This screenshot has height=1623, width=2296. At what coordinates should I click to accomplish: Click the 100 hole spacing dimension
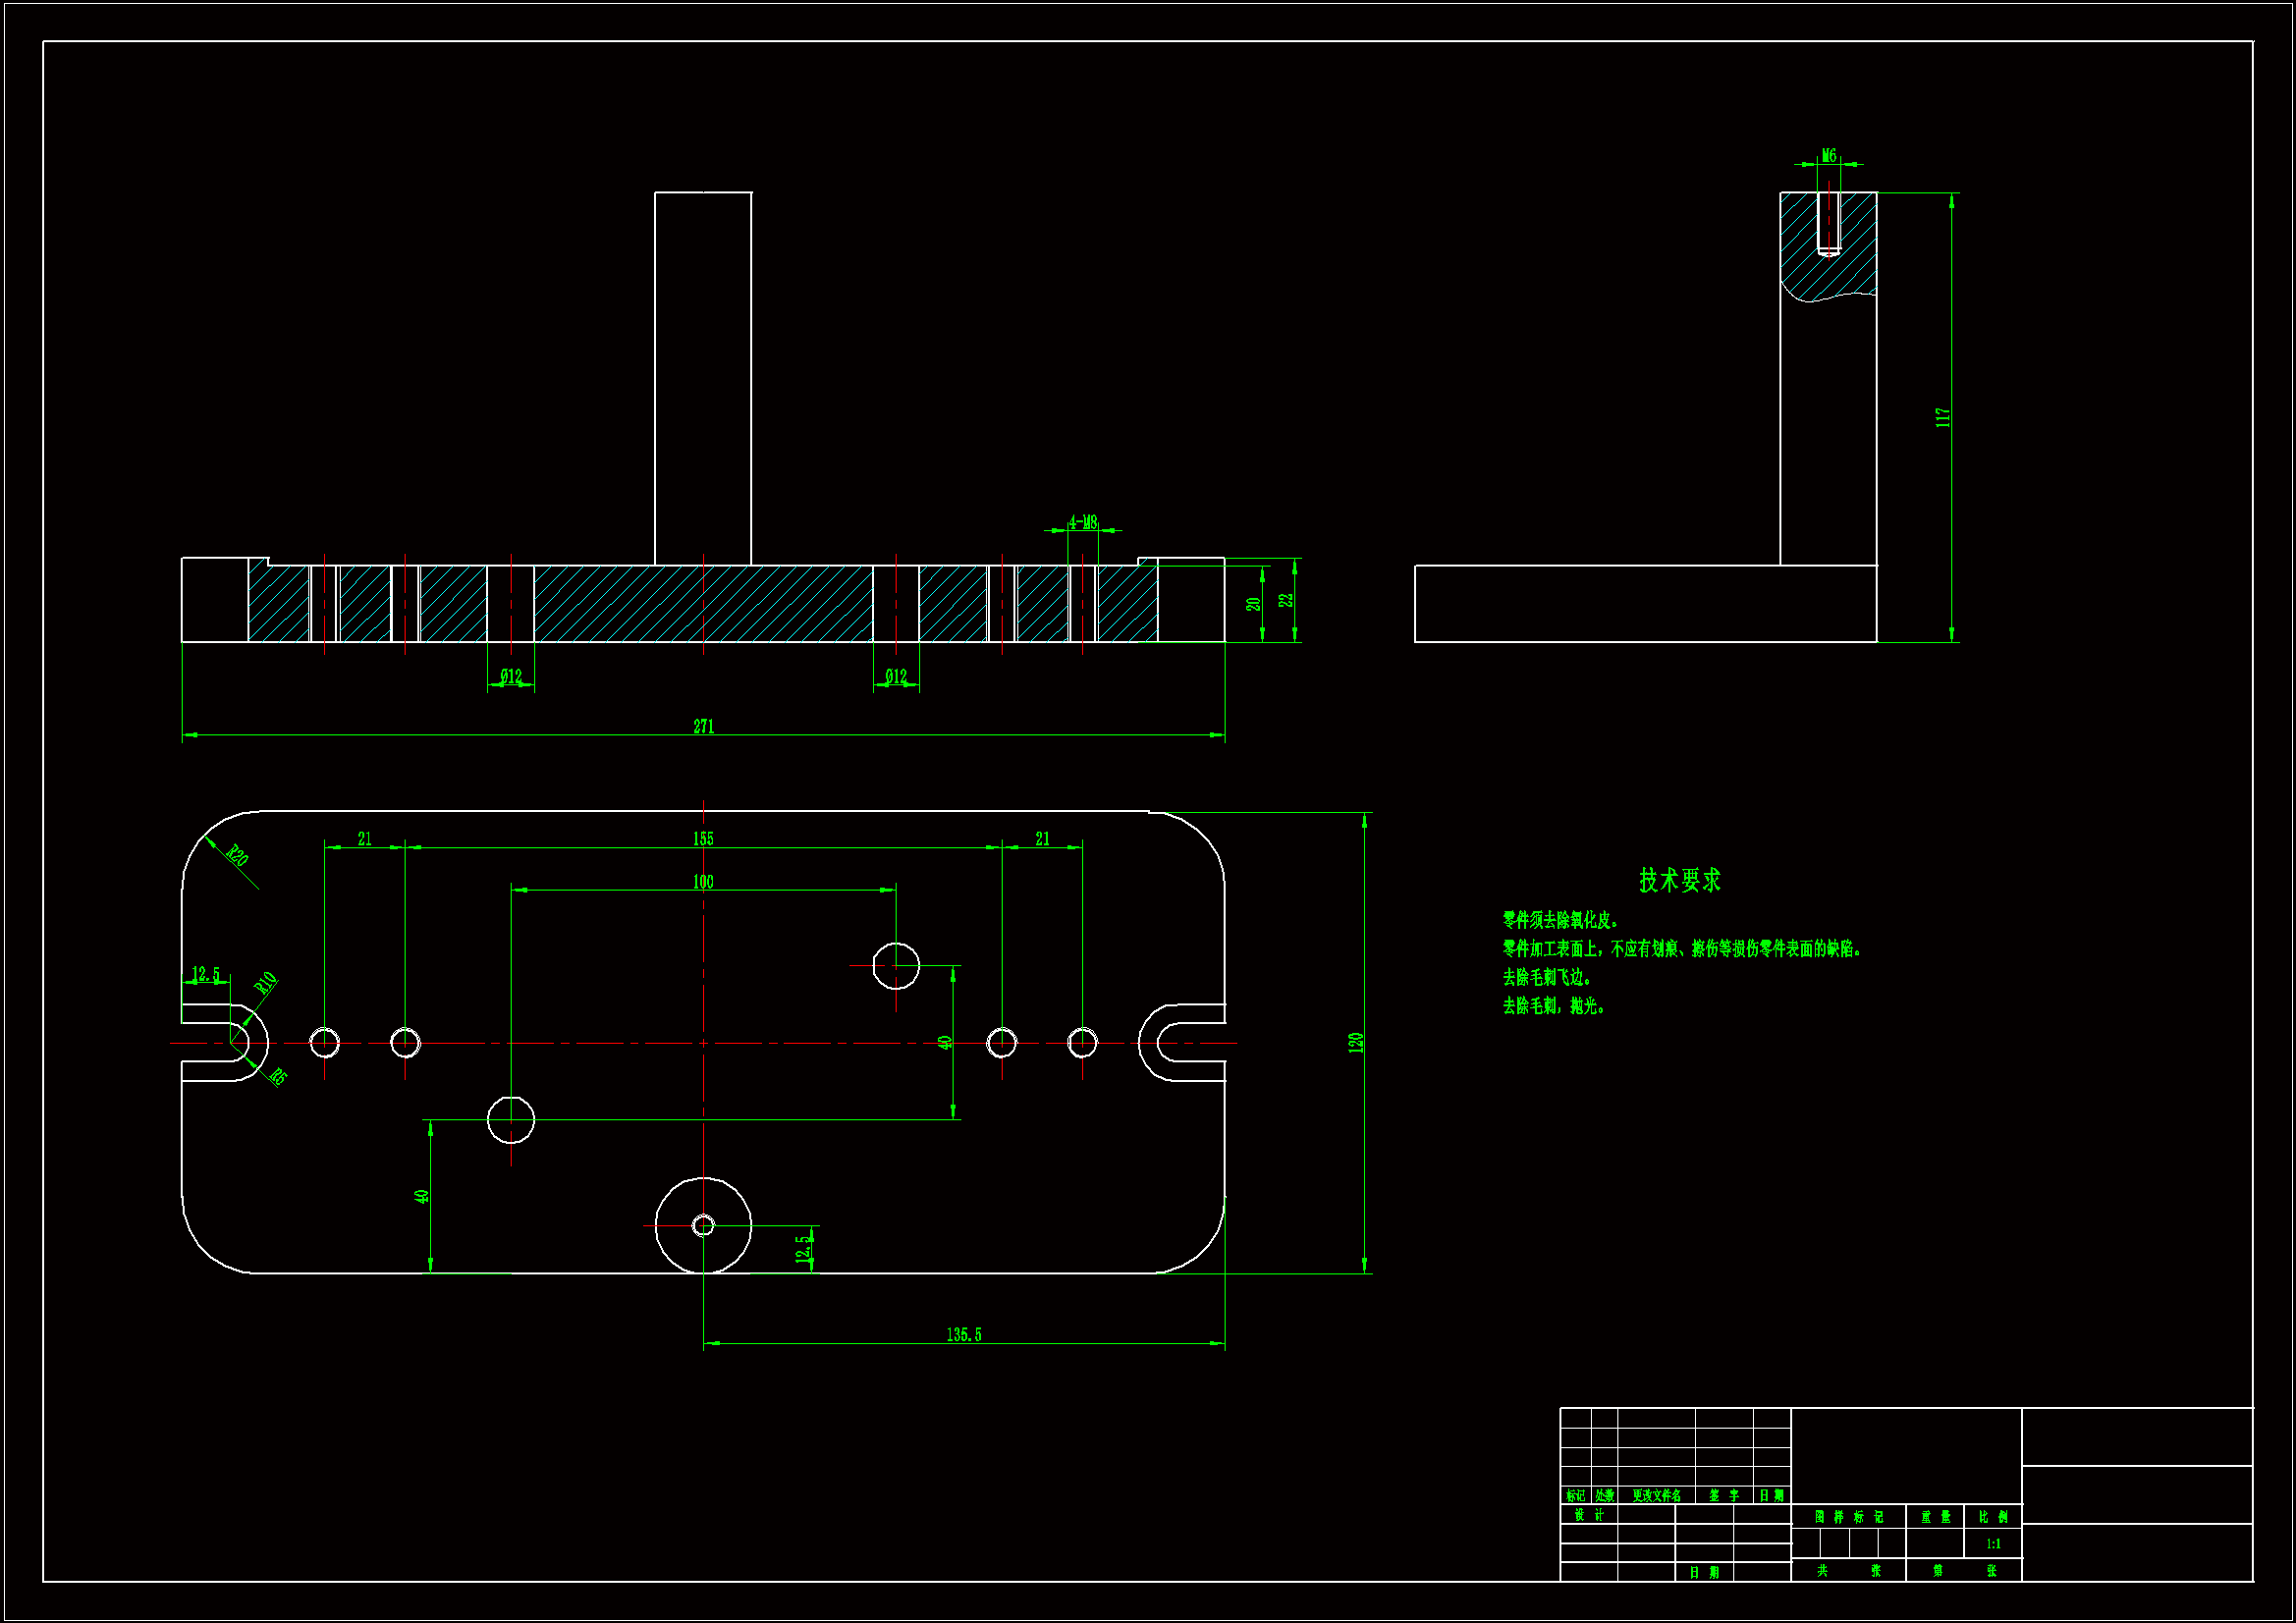[x=703, y=882]
